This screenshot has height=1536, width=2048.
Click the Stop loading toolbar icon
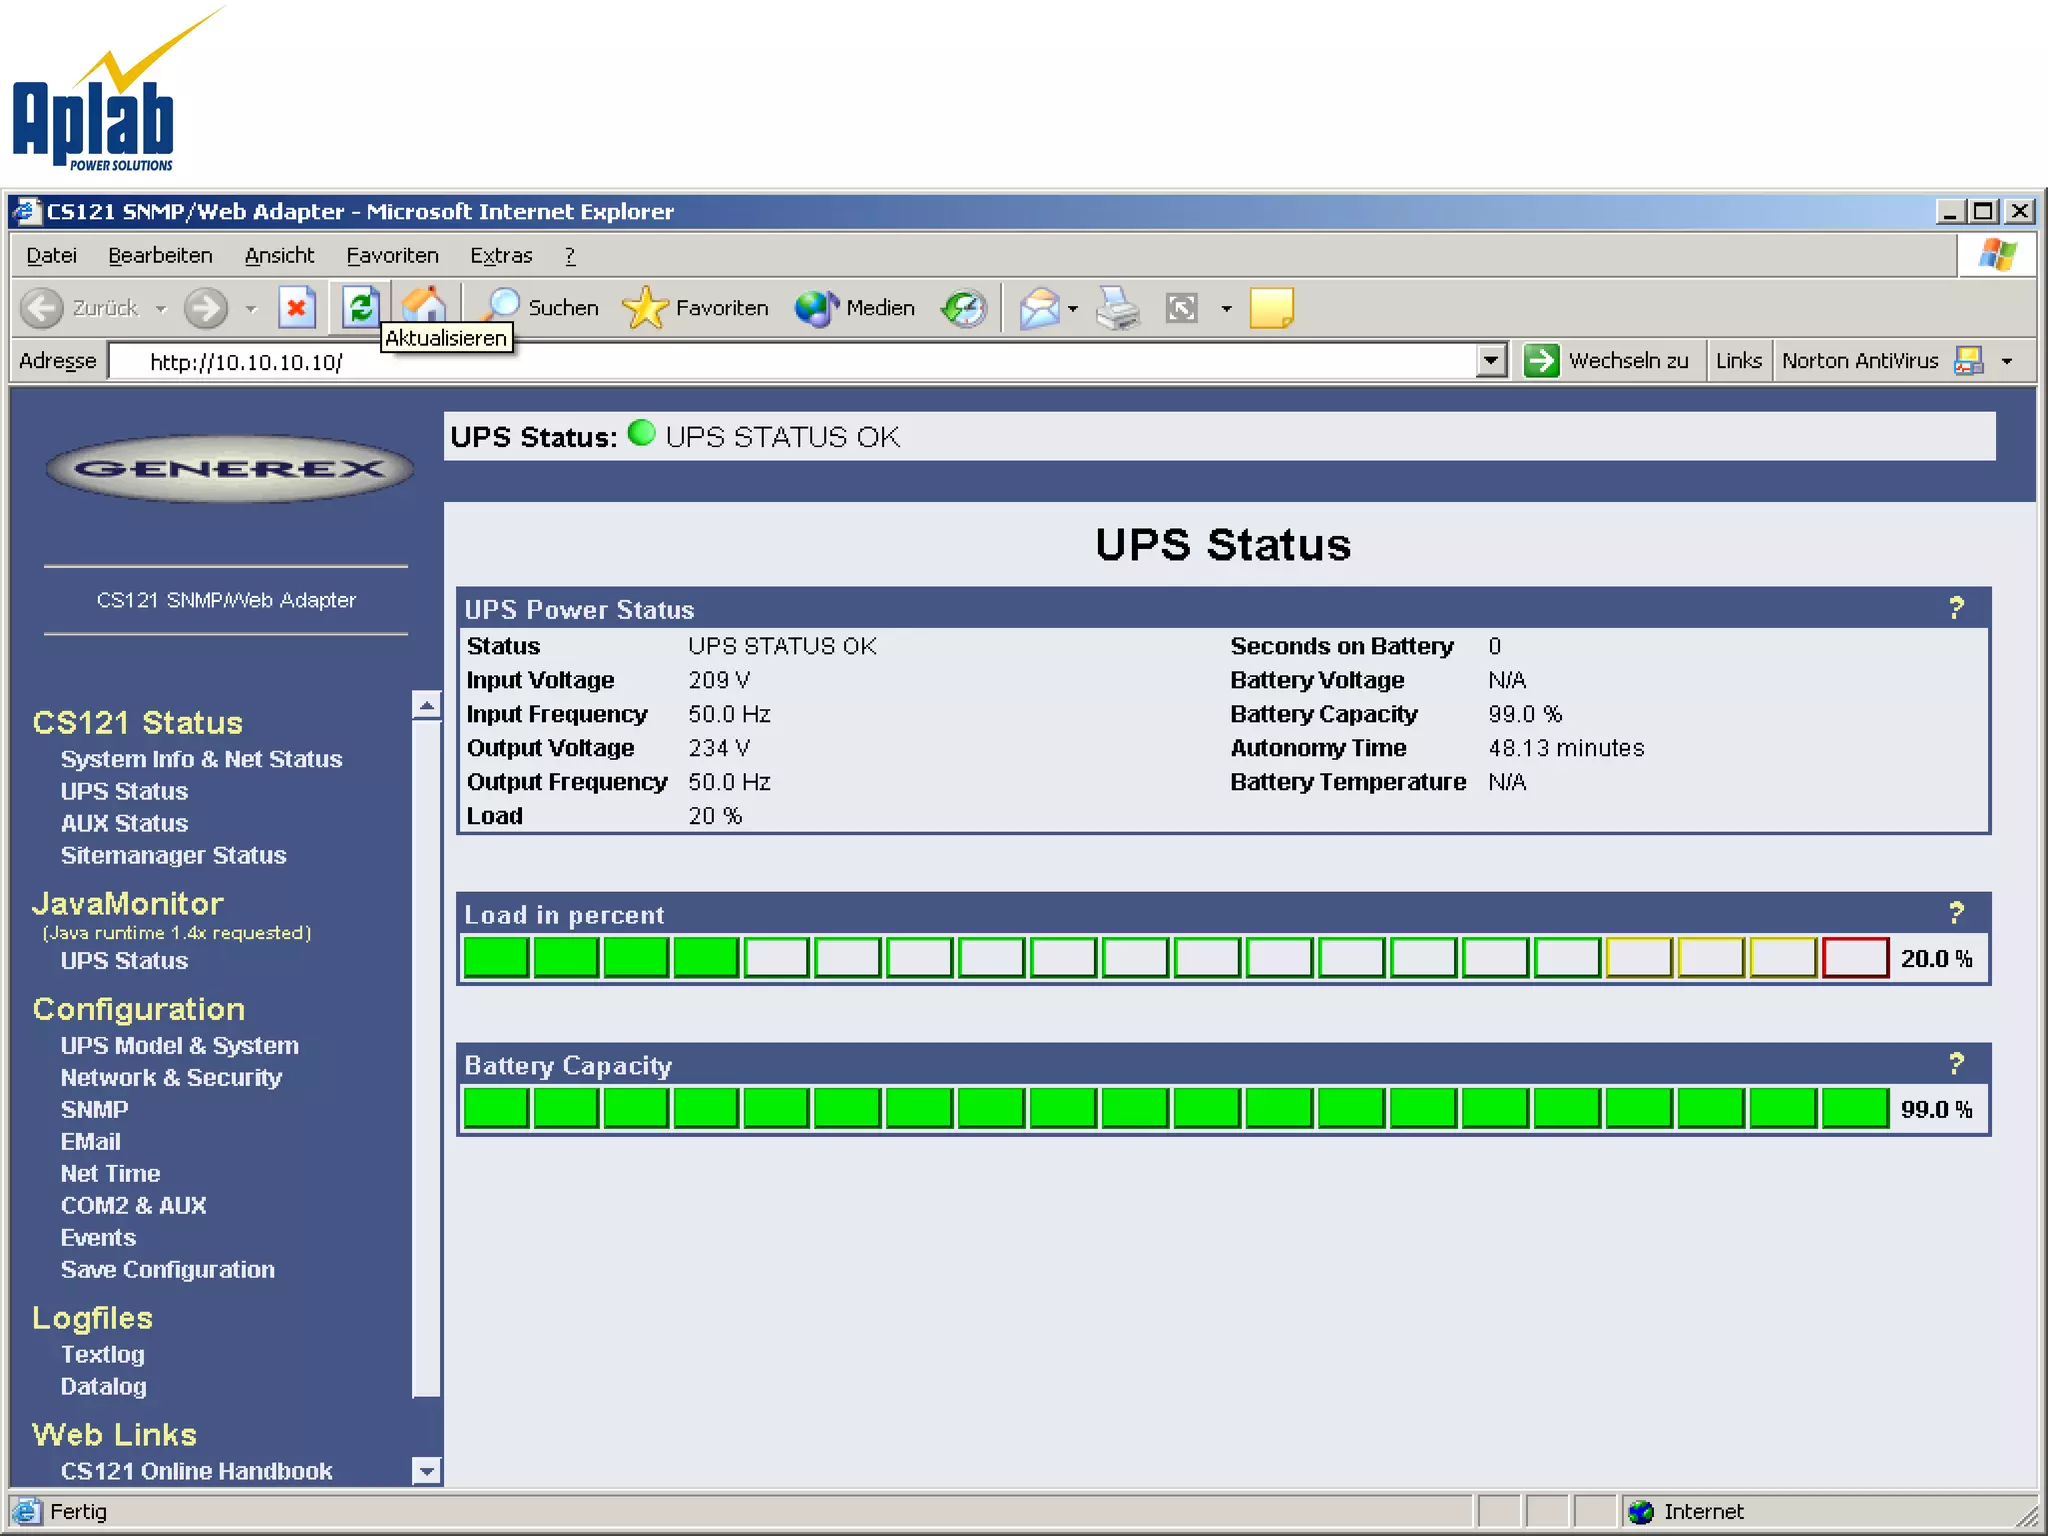pyautogui.click(x=296, y=308)
